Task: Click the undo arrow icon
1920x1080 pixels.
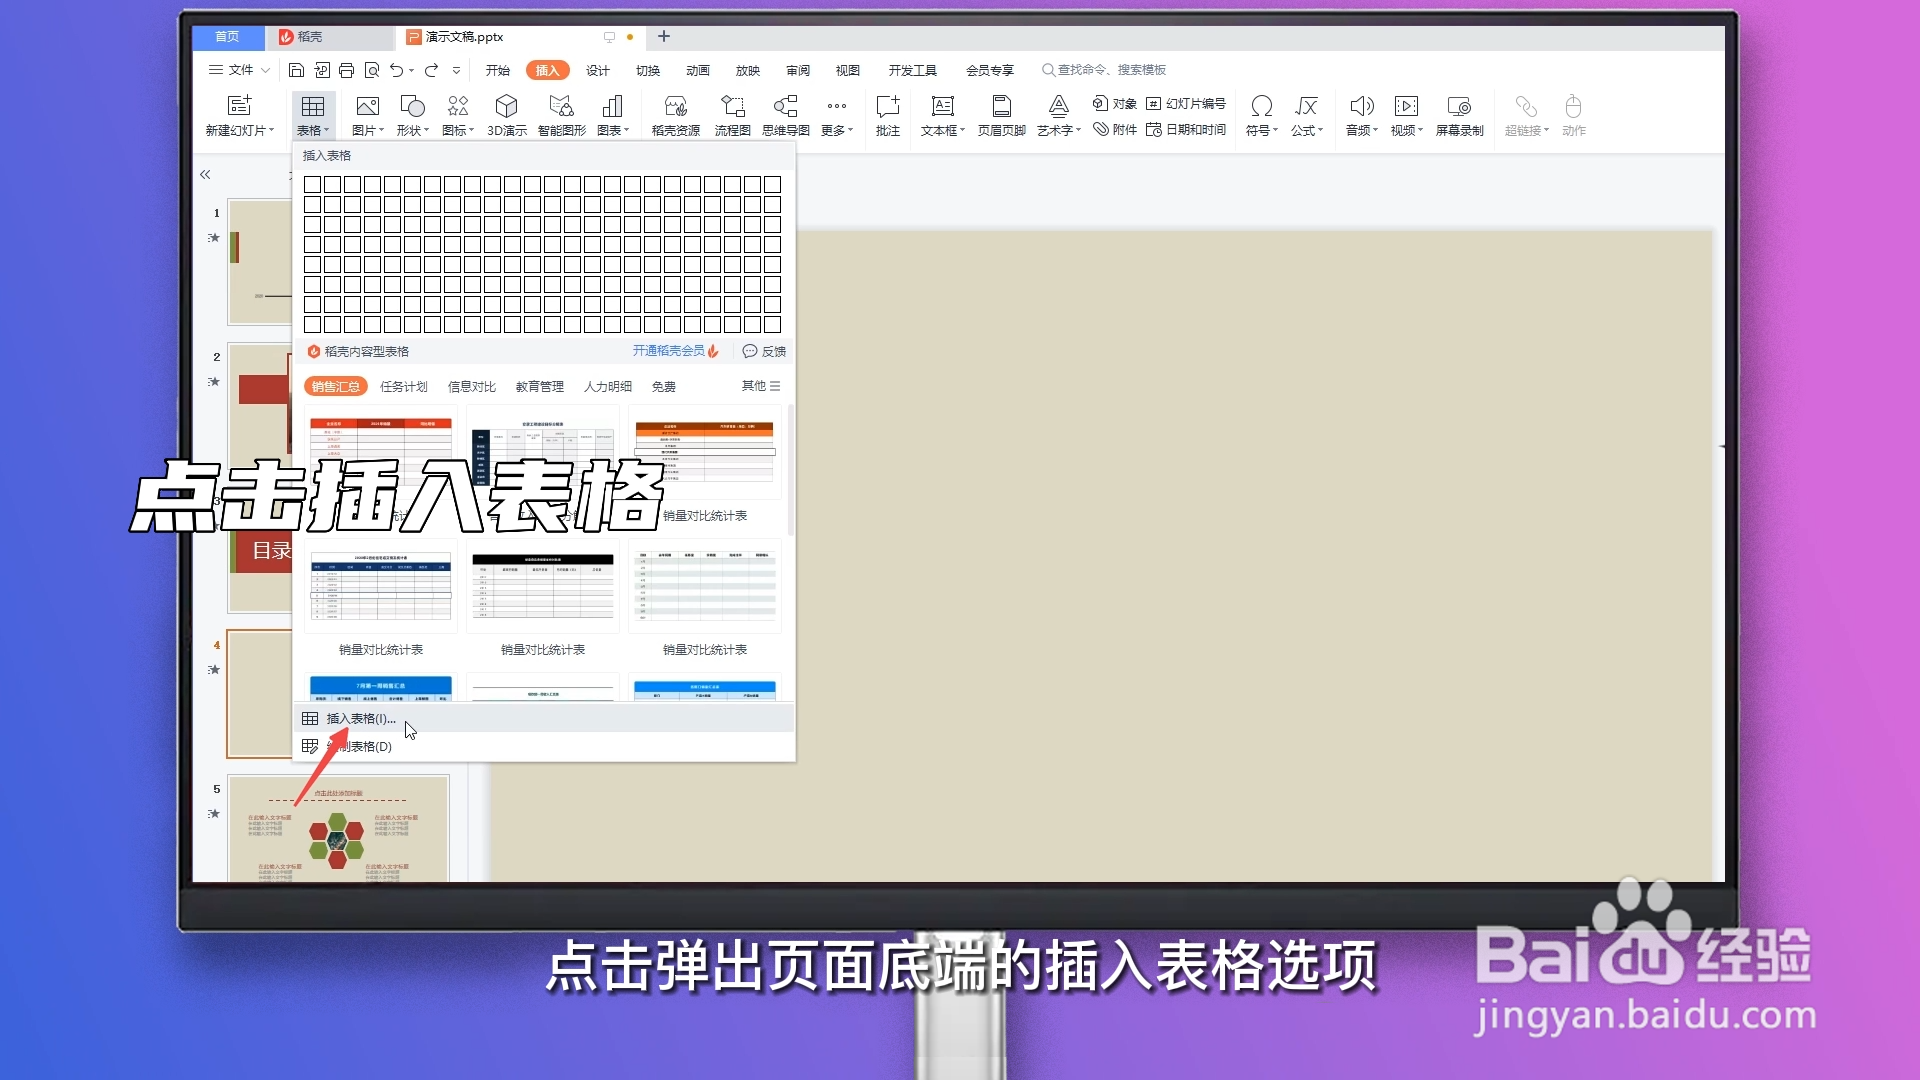Action: [397, 70]
